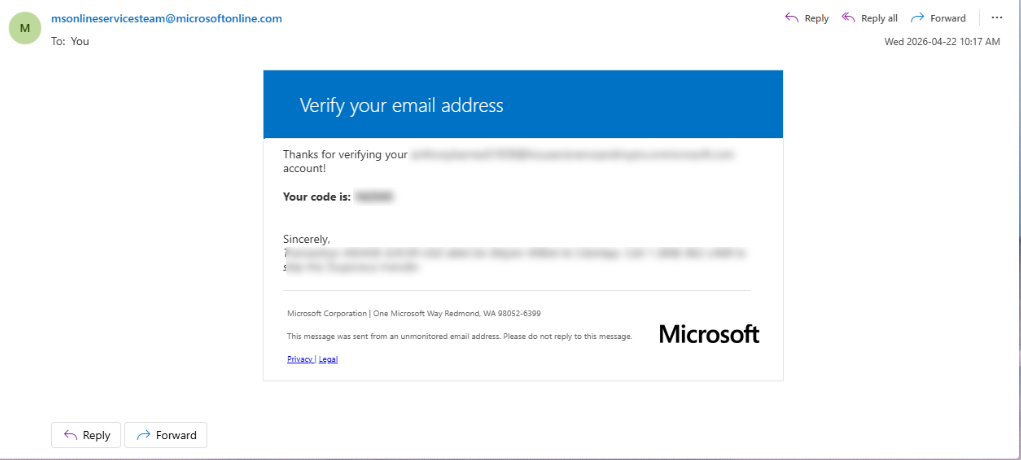The image size is (1021, 460).
Task: Click the "Your code is:" bold label
Action: click(317, 196)
